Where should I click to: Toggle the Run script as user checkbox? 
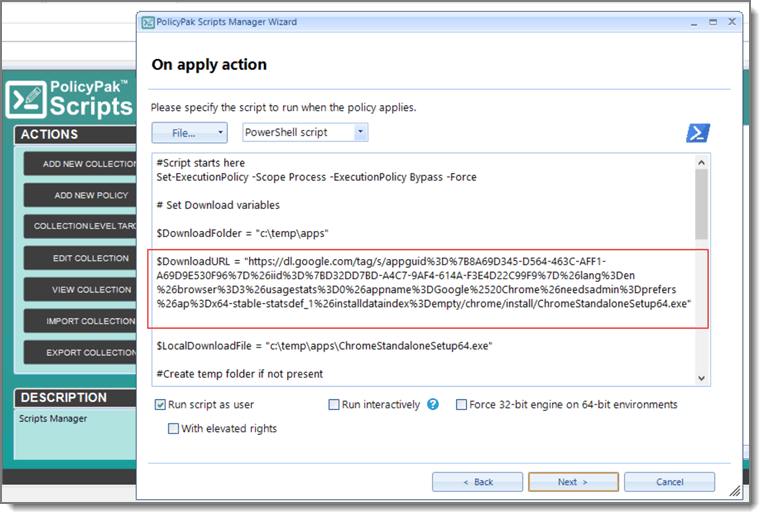click(x=160, y=405)
